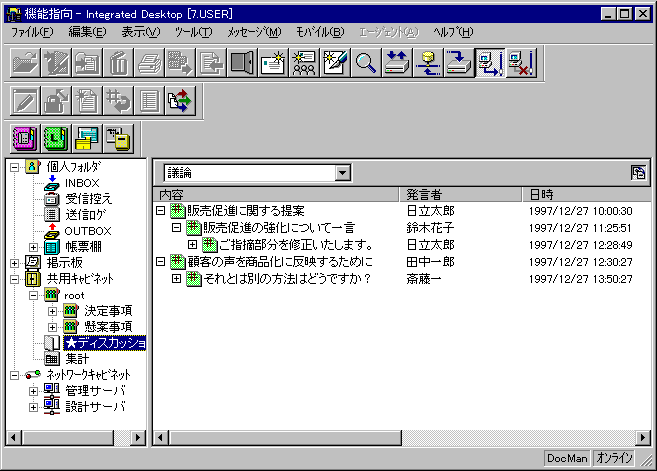Click the disconnect computer icon with red X
This screenshot has height=471, width=657.
pyautogui.click(x=521, y=63)
